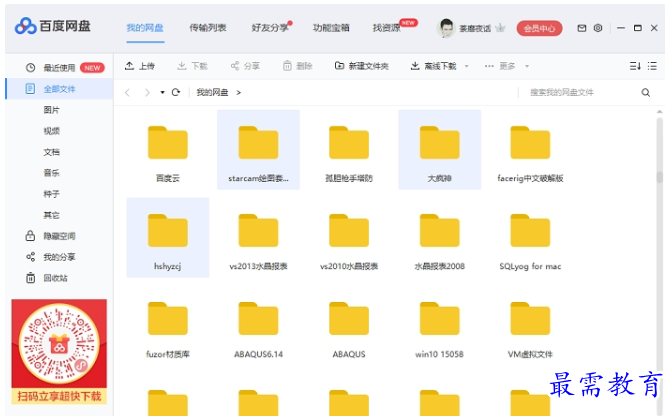Switch to the 找资源 tab
Screen dimensions: 671x416
[386, 28]
